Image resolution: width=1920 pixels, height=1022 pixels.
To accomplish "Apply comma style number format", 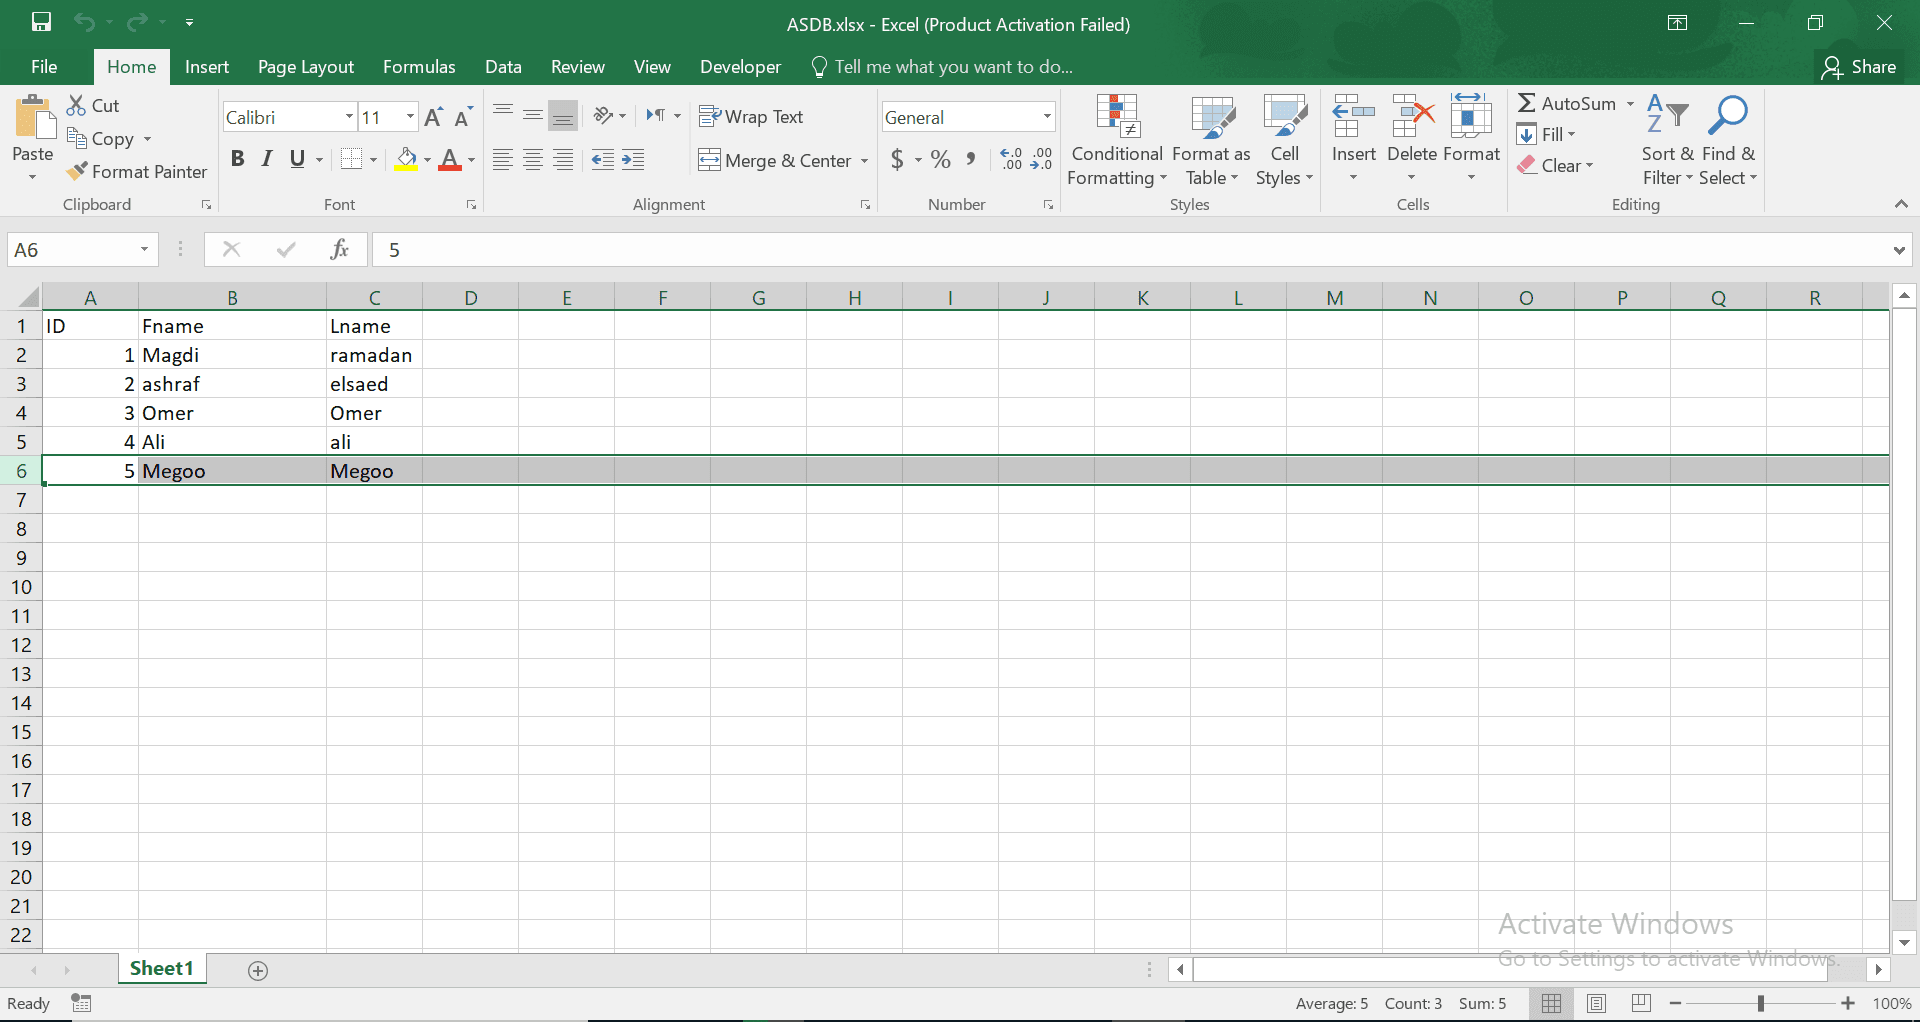I will tap(971, 159).
